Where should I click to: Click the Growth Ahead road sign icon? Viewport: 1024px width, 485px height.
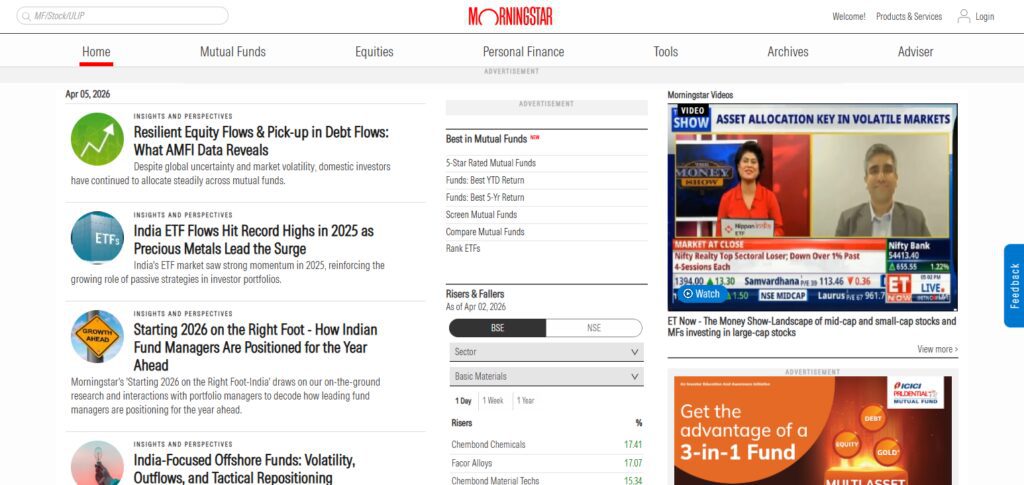(x=97, y=336)
